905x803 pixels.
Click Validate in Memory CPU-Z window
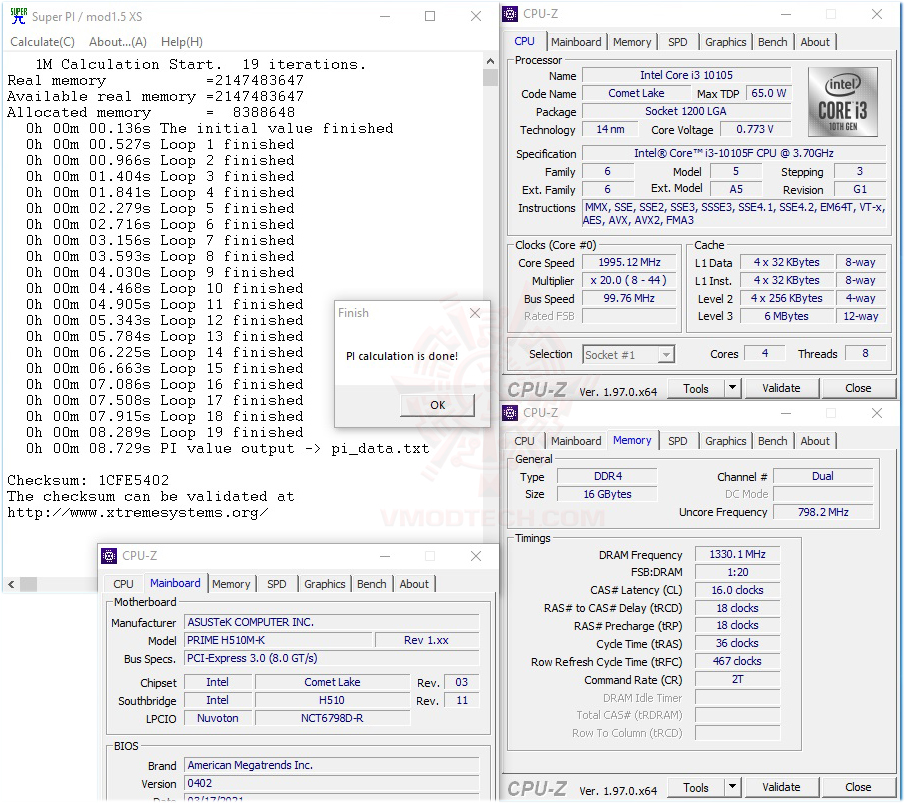click(x=781, y=787)
